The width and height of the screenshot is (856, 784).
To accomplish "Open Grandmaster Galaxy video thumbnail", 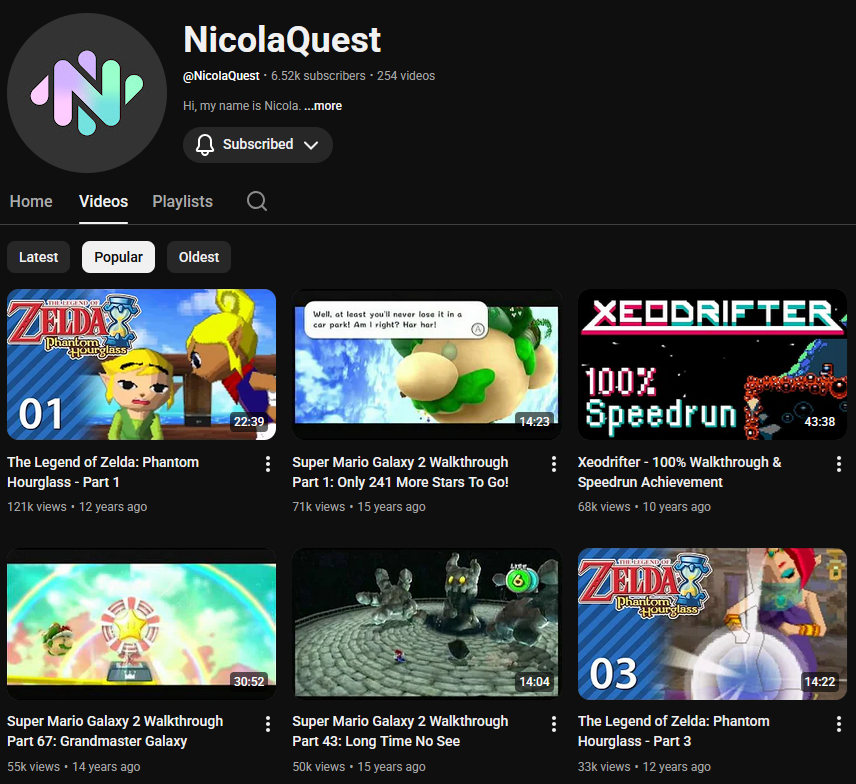I will 141,624.
